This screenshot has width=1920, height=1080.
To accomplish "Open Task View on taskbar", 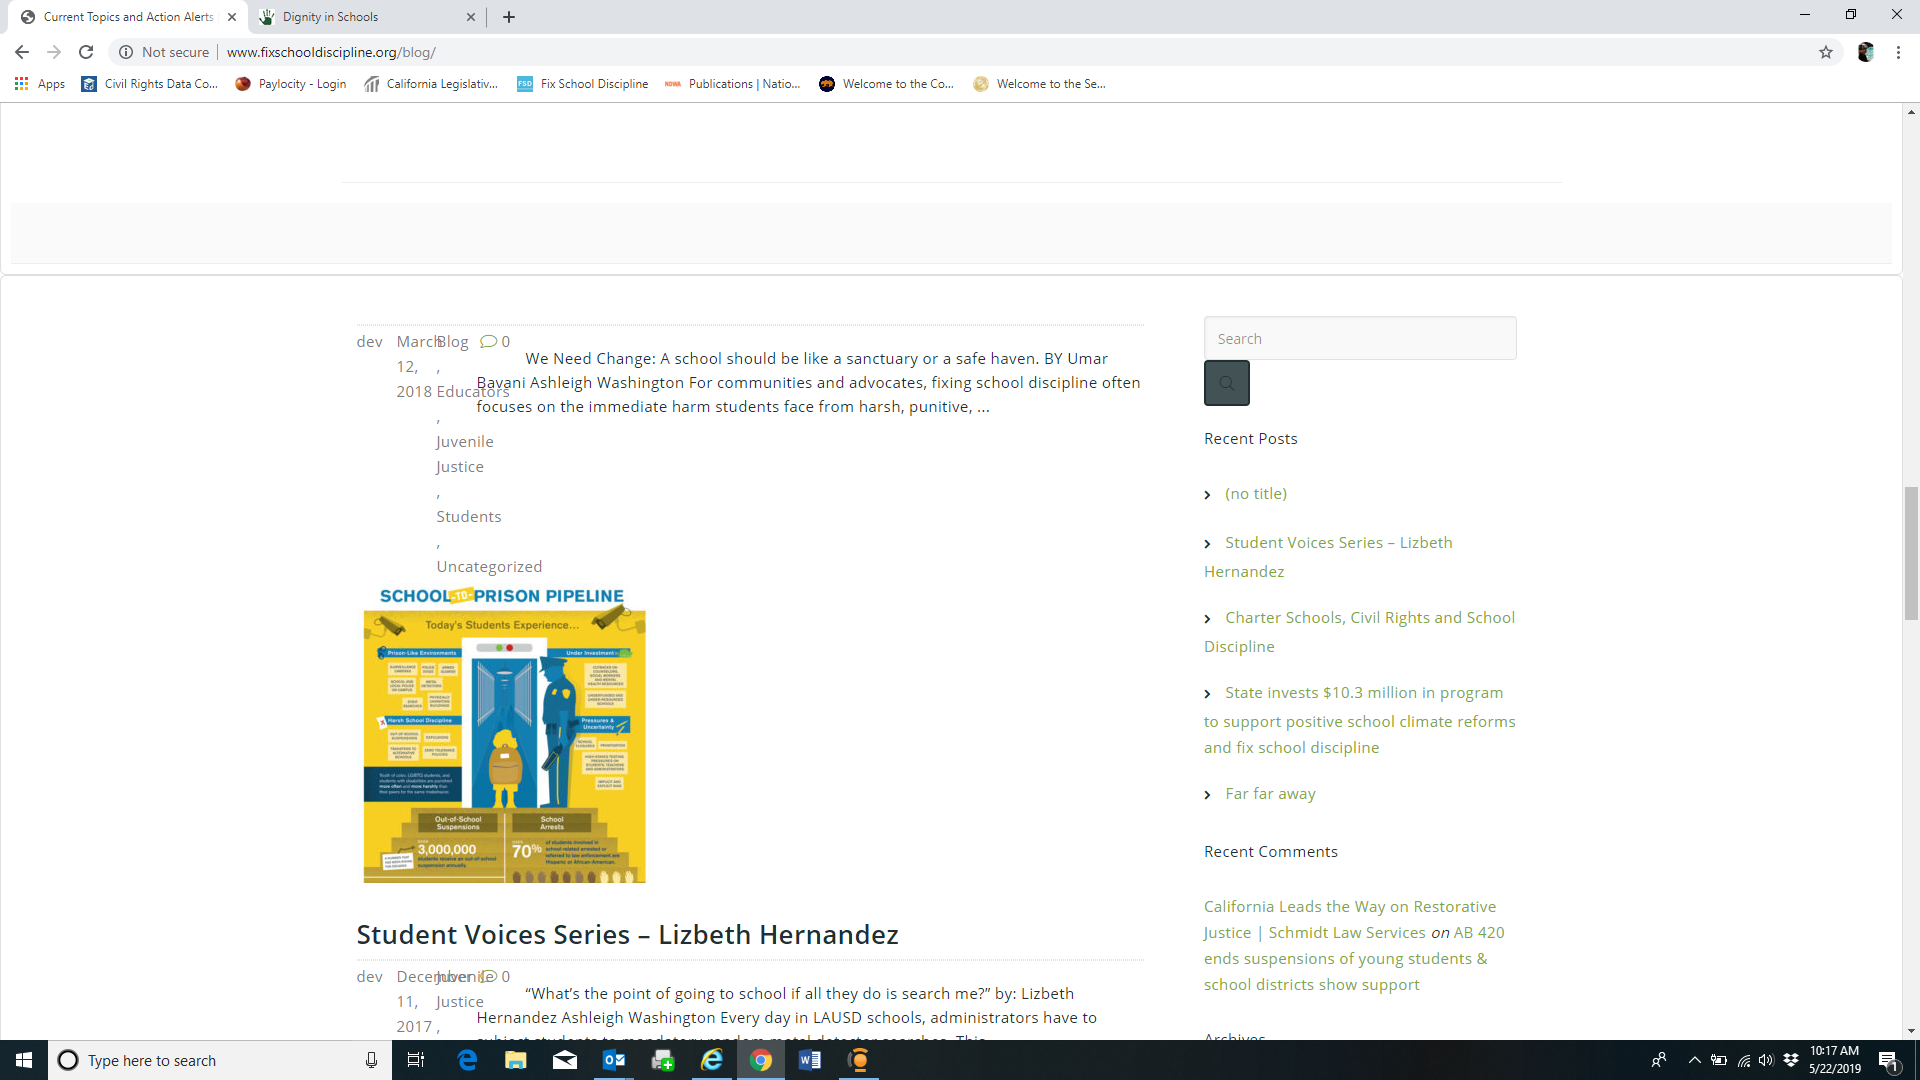I will 416,1060.
